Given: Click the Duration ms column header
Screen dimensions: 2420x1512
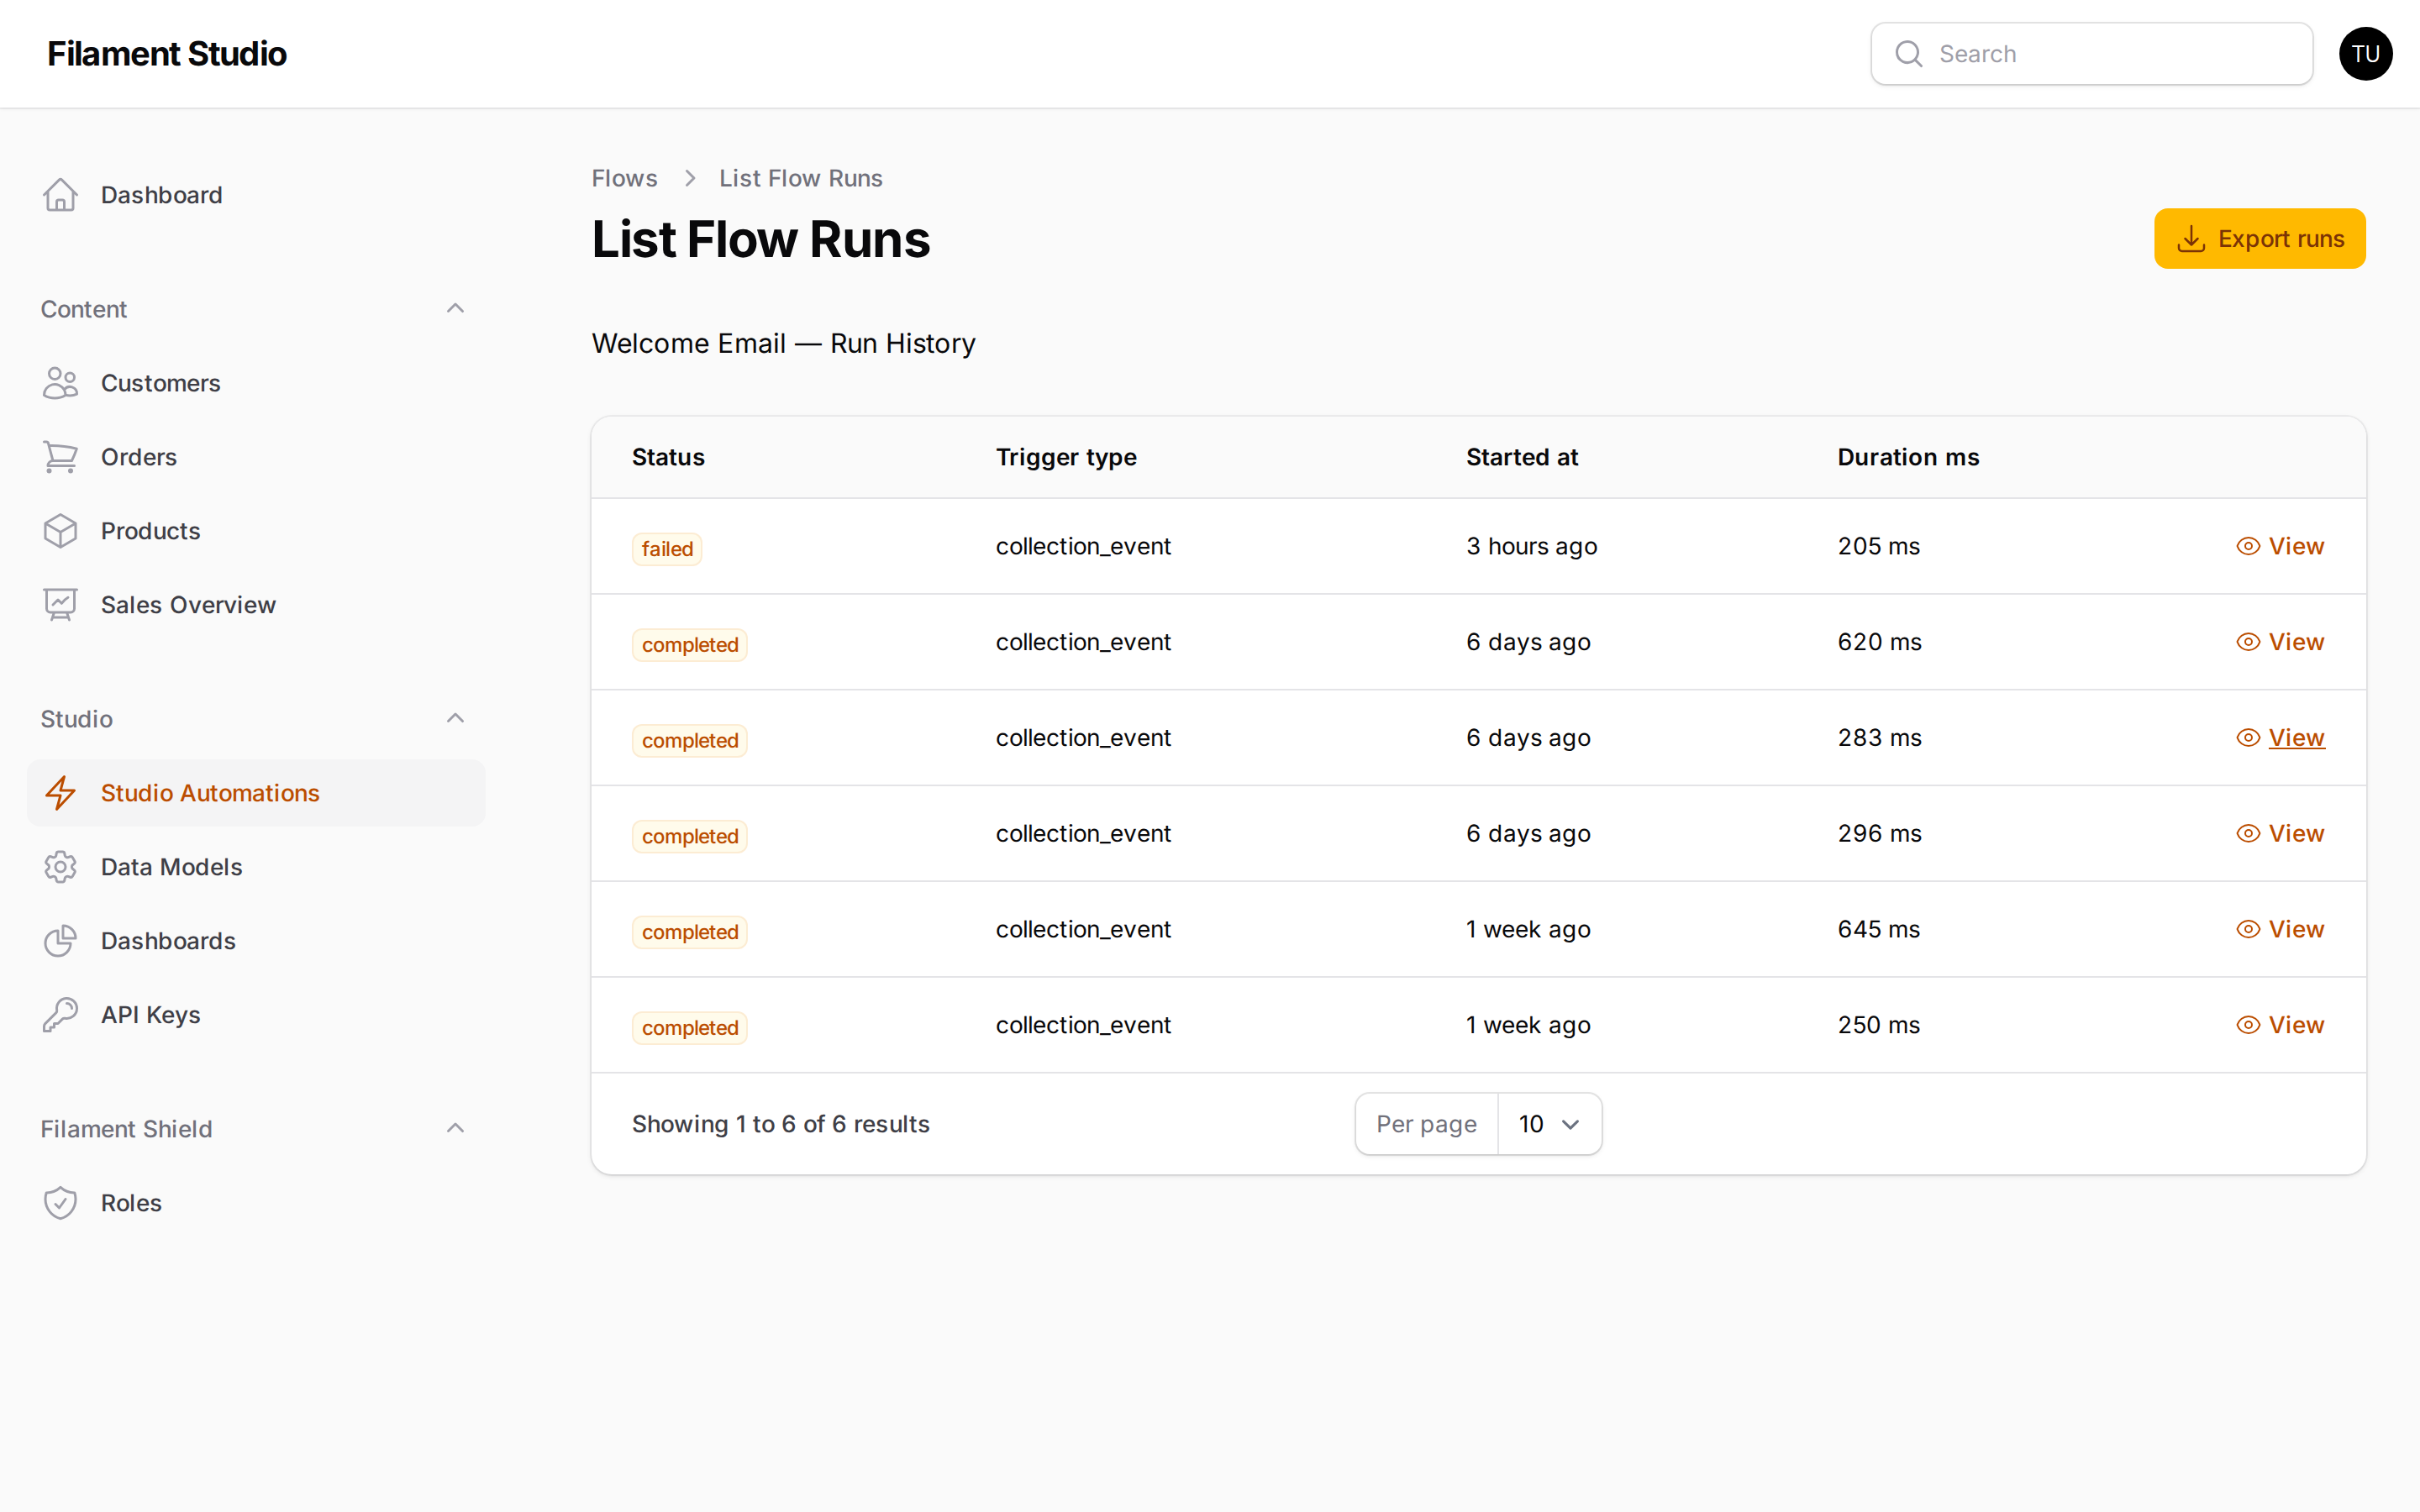Looking at the screenshot, I should tap(1908, 457).
